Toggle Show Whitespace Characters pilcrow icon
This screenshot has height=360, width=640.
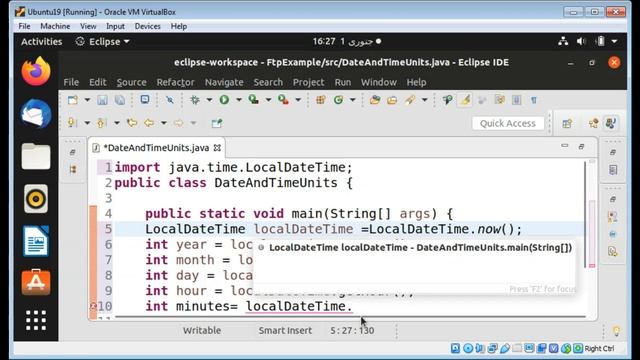[x=534, y=100]
